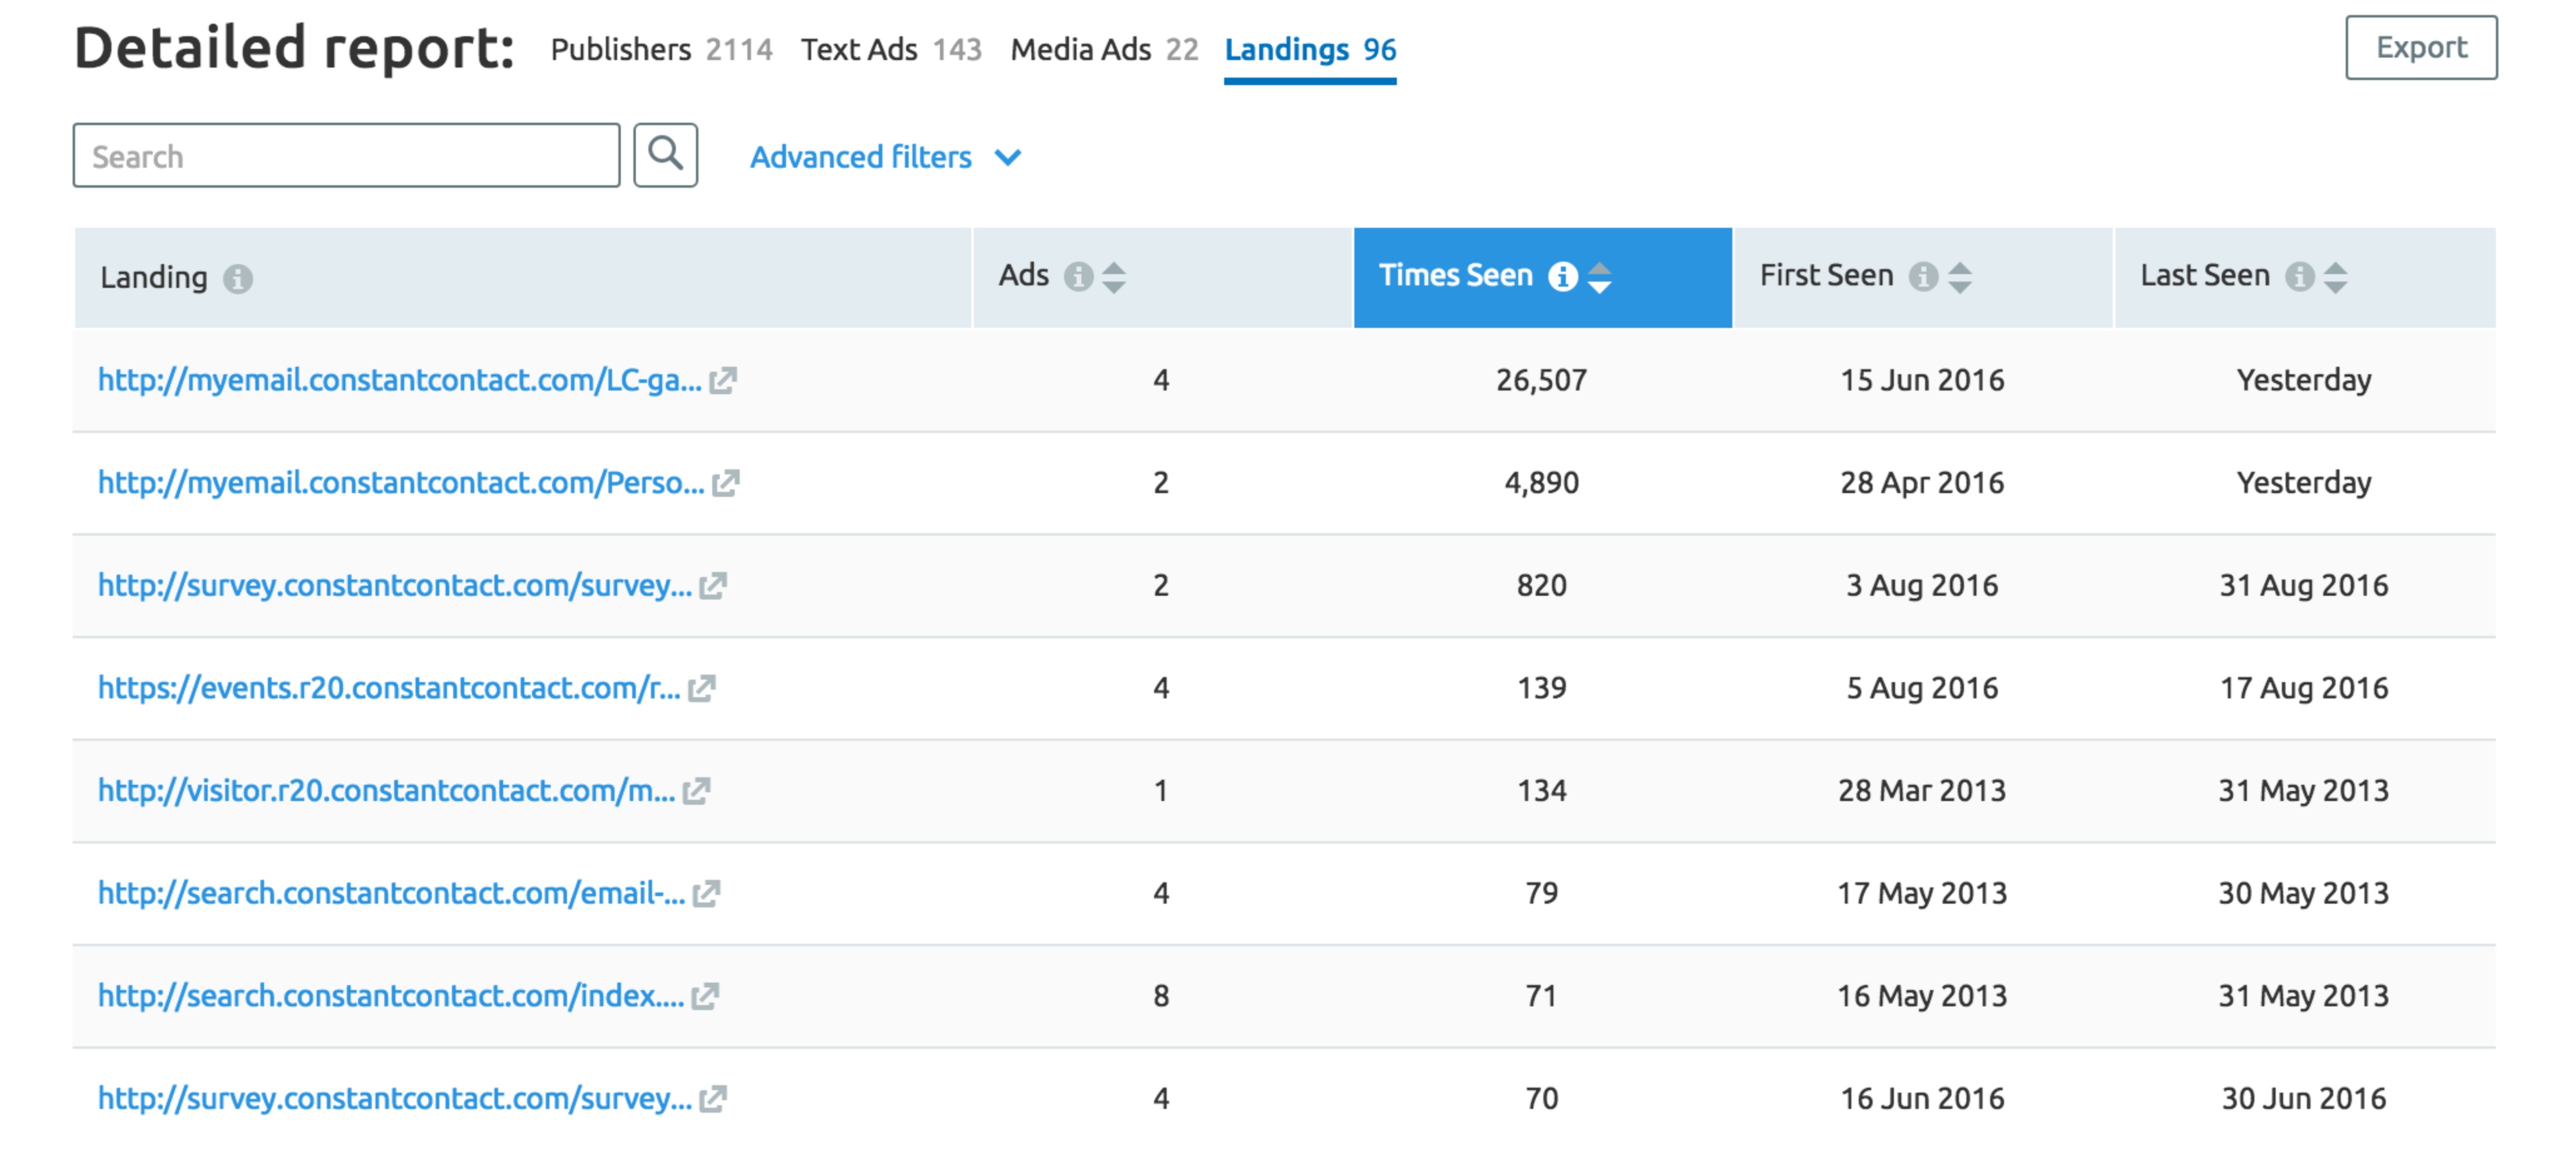Image resolution: width=2576 pixels, height=1149 pixels.
Task: Click the 30 Jun 2016 last seen date
Action: (2303, 1099)
